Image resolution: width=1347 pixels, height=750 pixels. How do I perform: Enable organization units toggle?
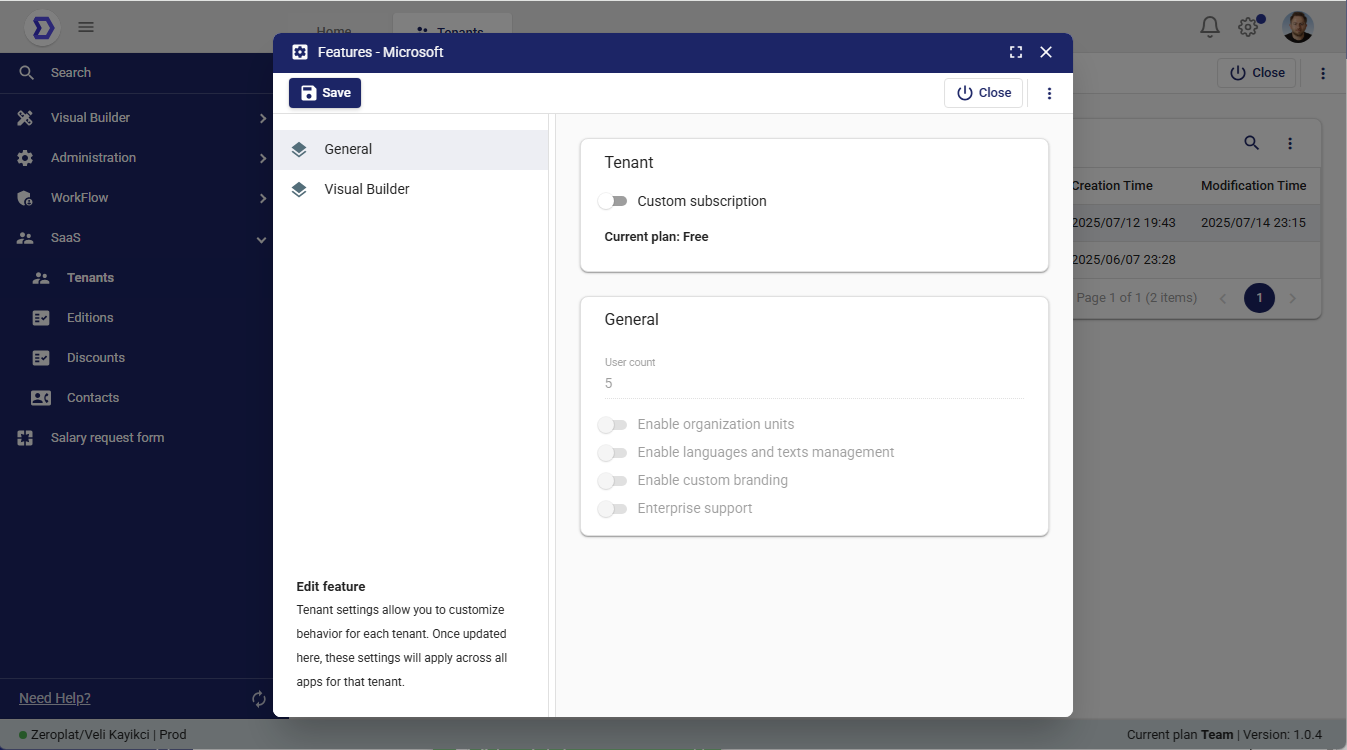tap(612, 425)
